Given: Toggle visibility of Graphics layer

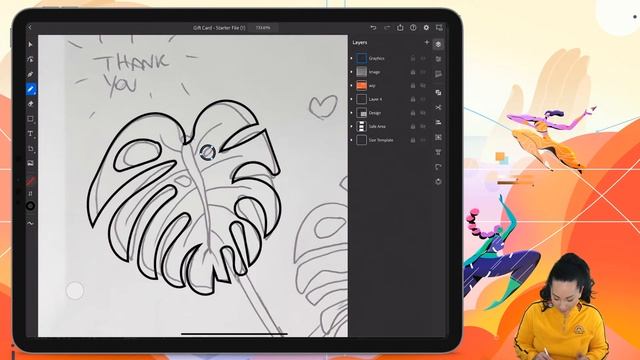Looking at the screenshot, I should tap(423, 58).
